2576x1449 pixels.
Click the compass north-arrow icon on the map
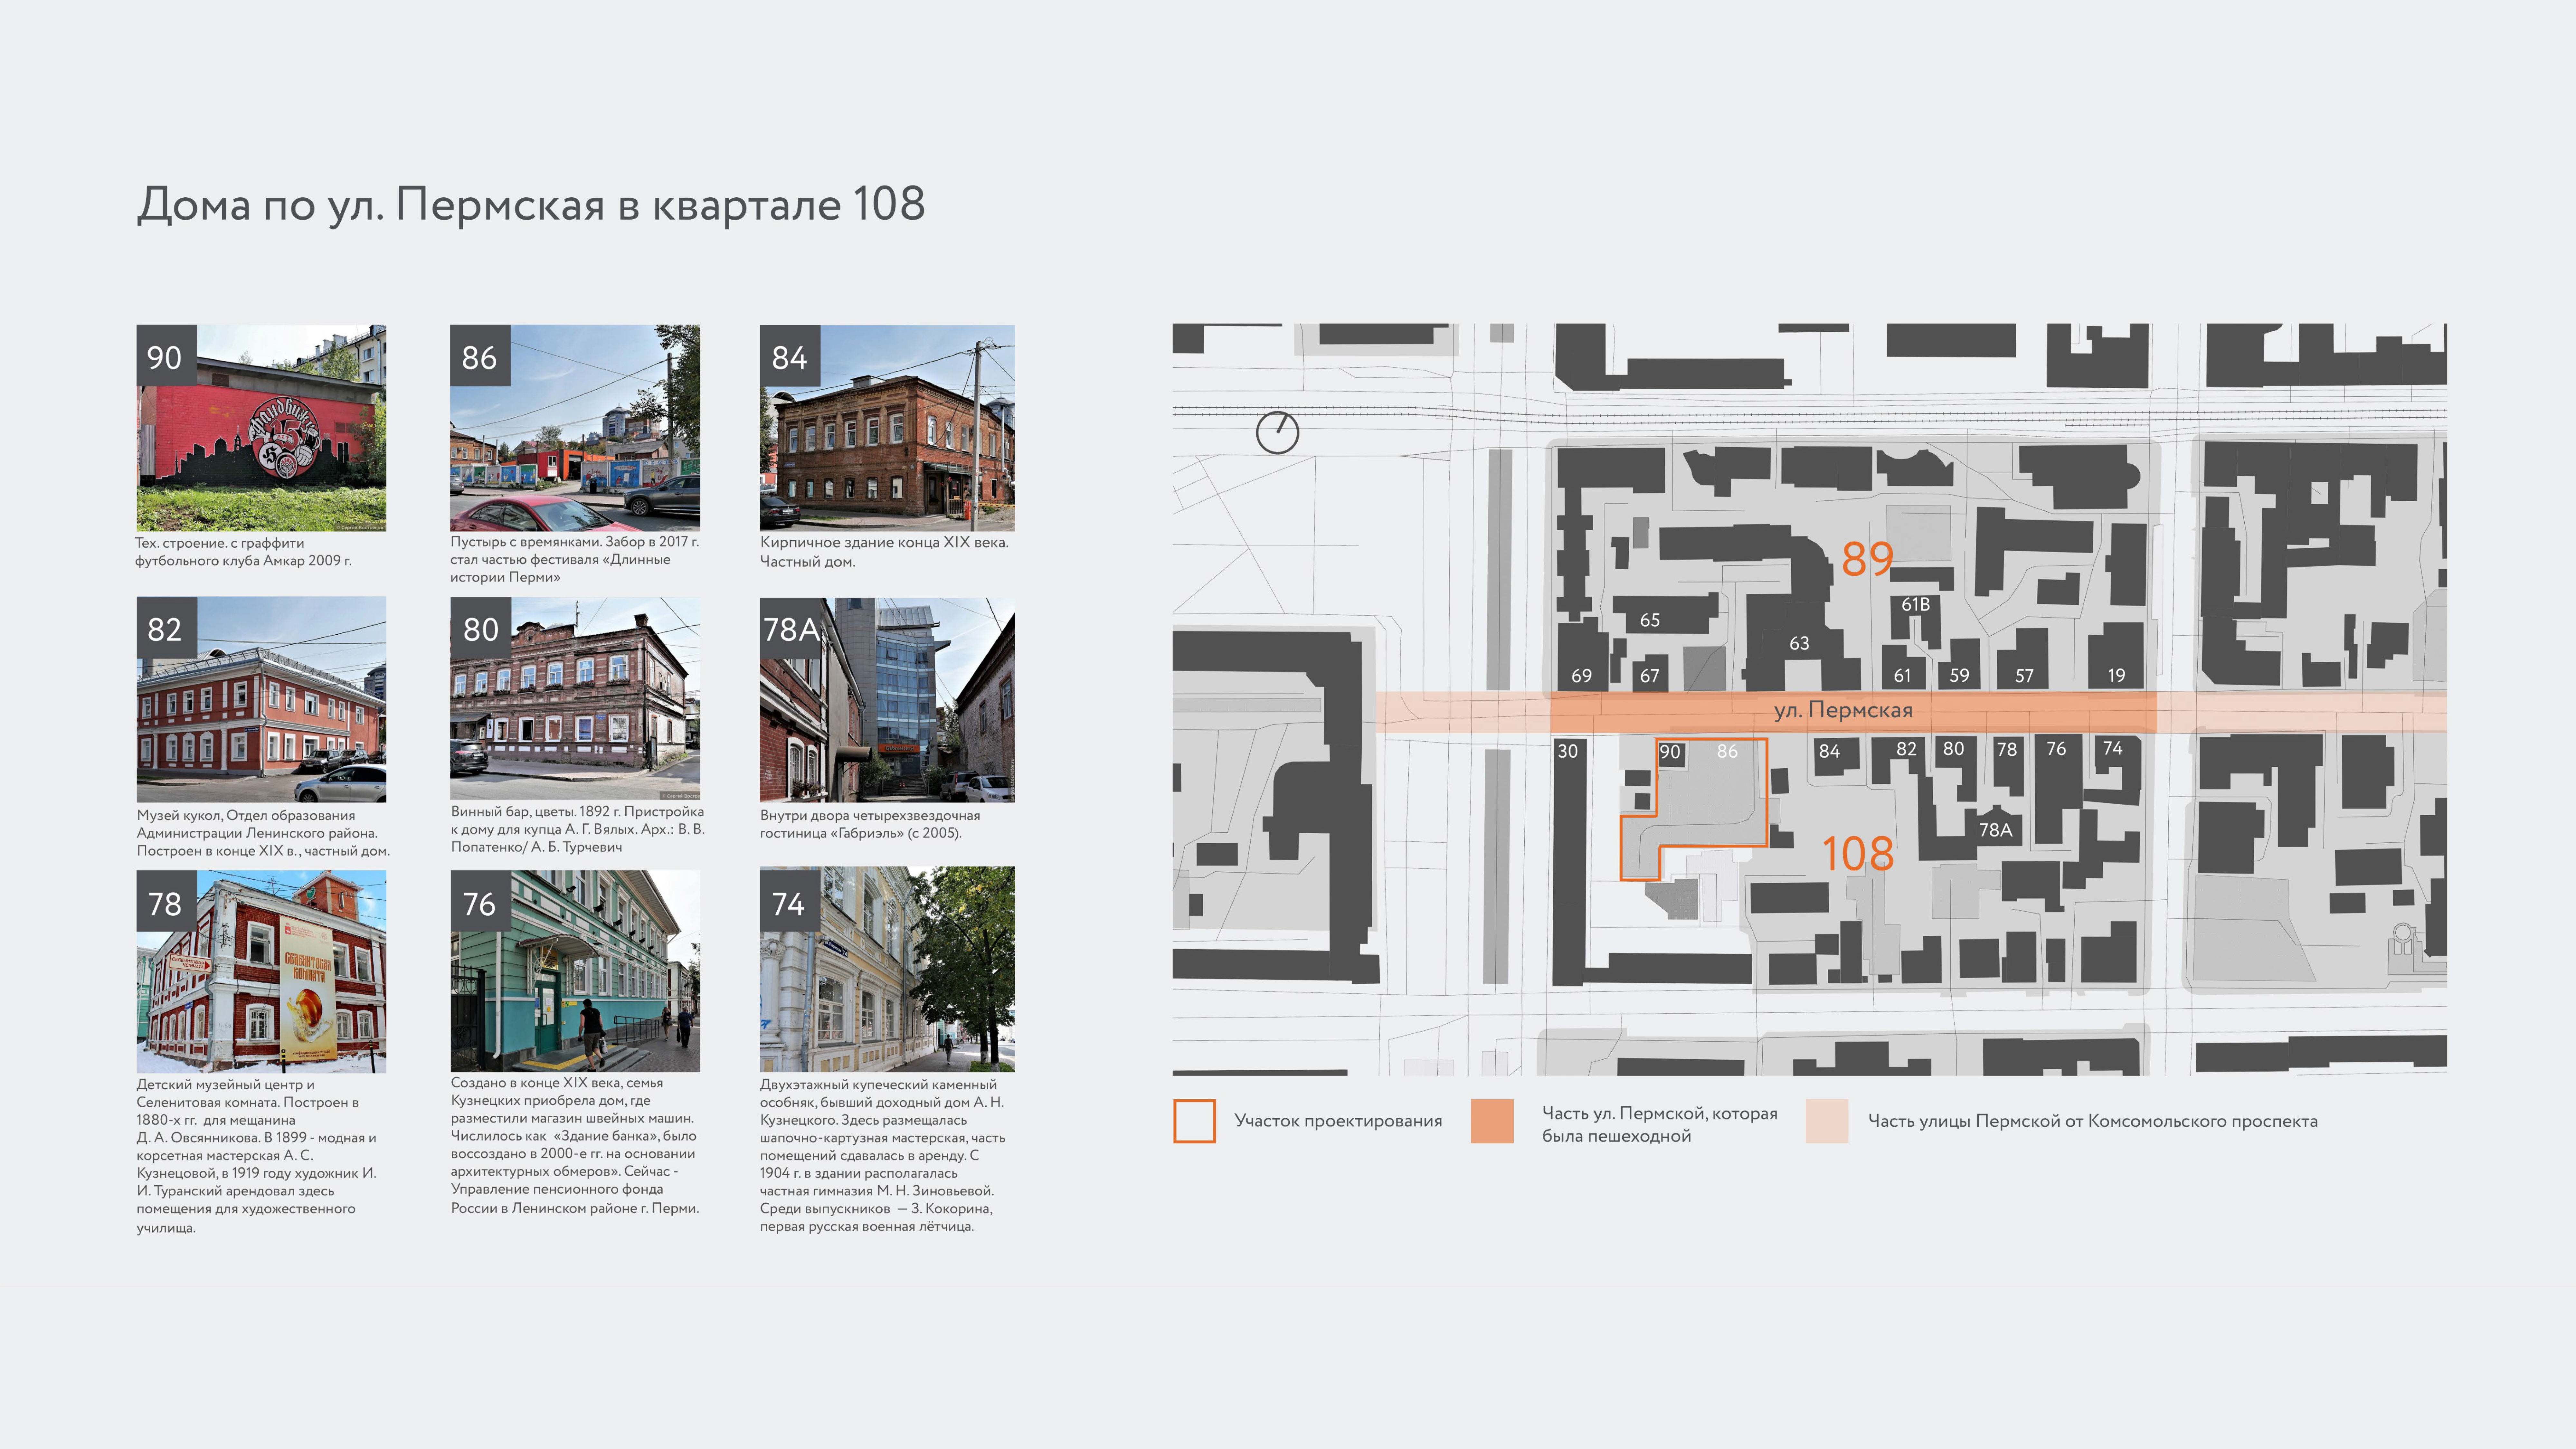(1277, 432)
